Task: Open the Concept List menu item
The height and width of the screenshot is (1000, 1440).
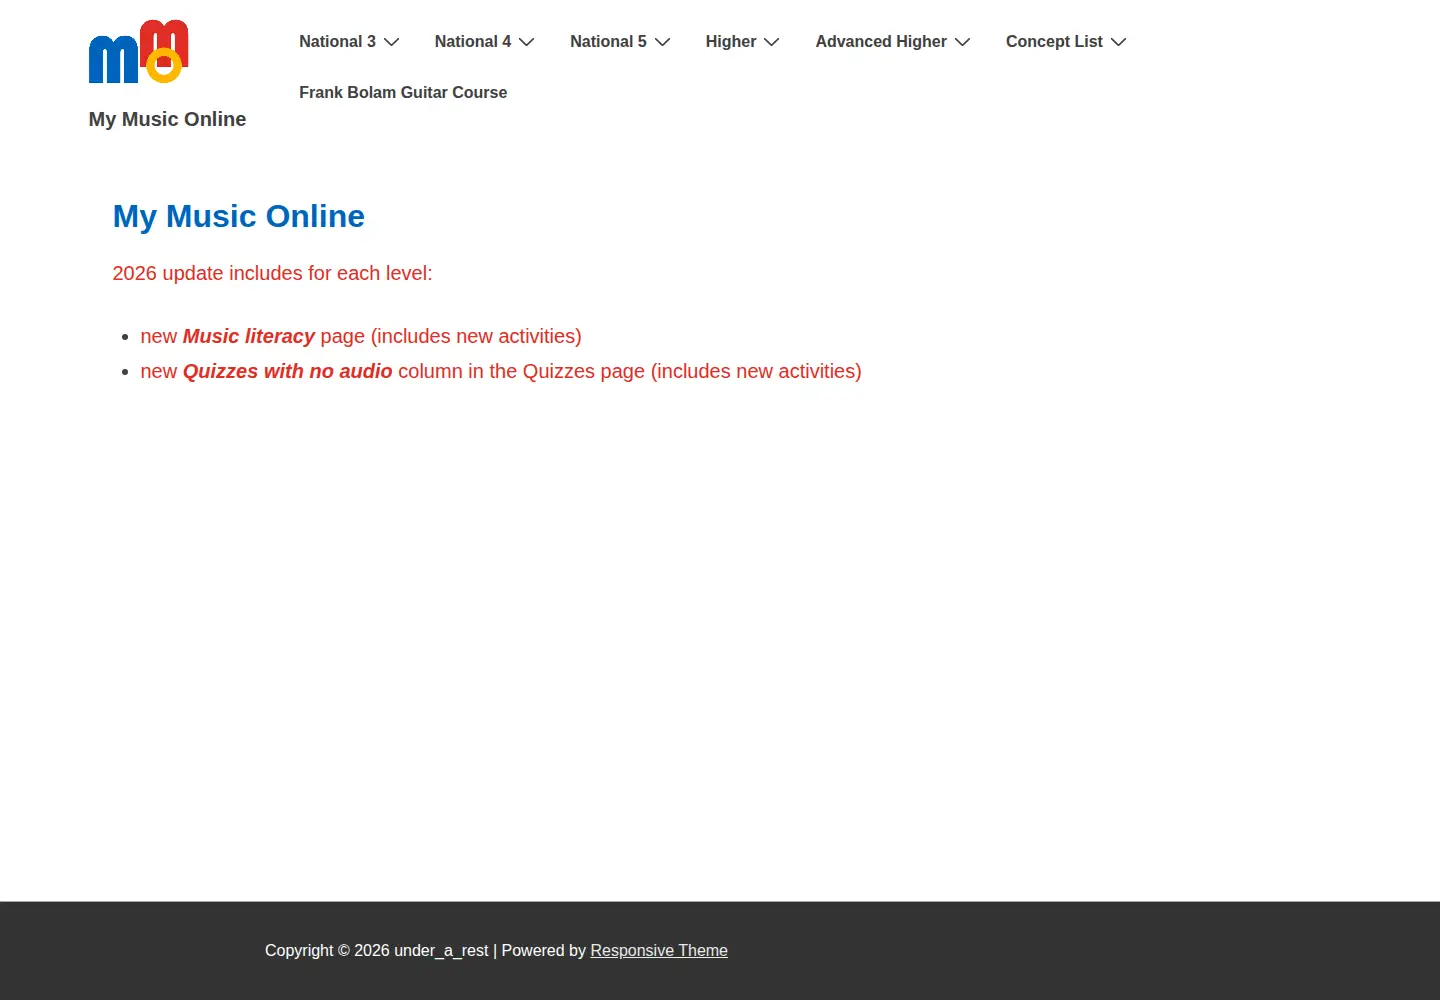Action: [x=1054, y=41]
